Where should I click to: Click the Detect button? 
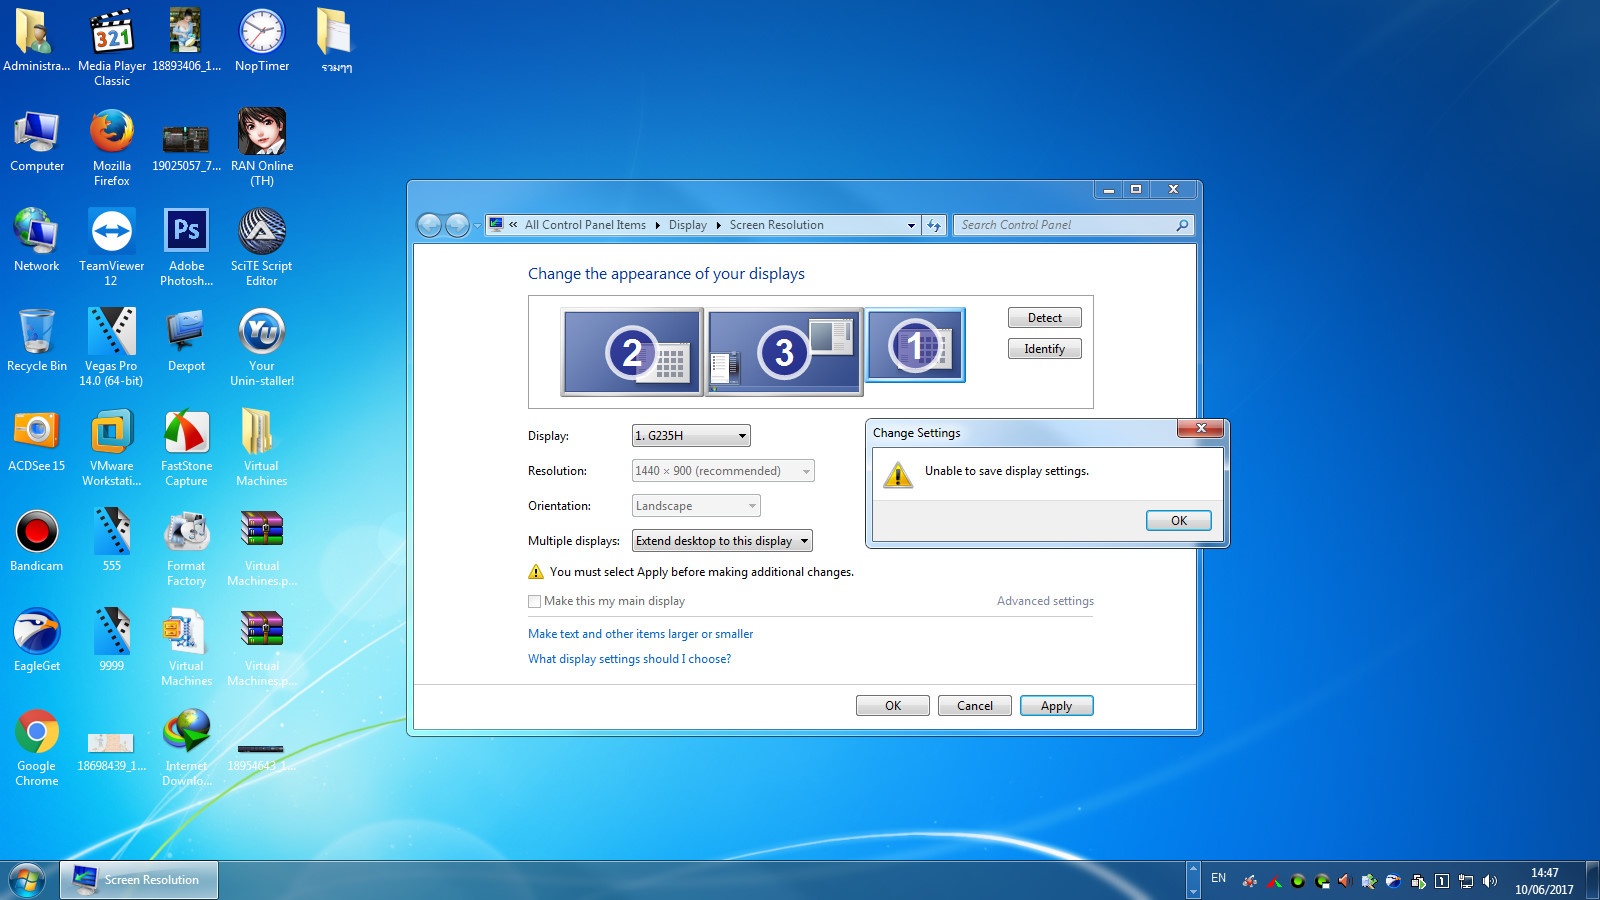1044,318
